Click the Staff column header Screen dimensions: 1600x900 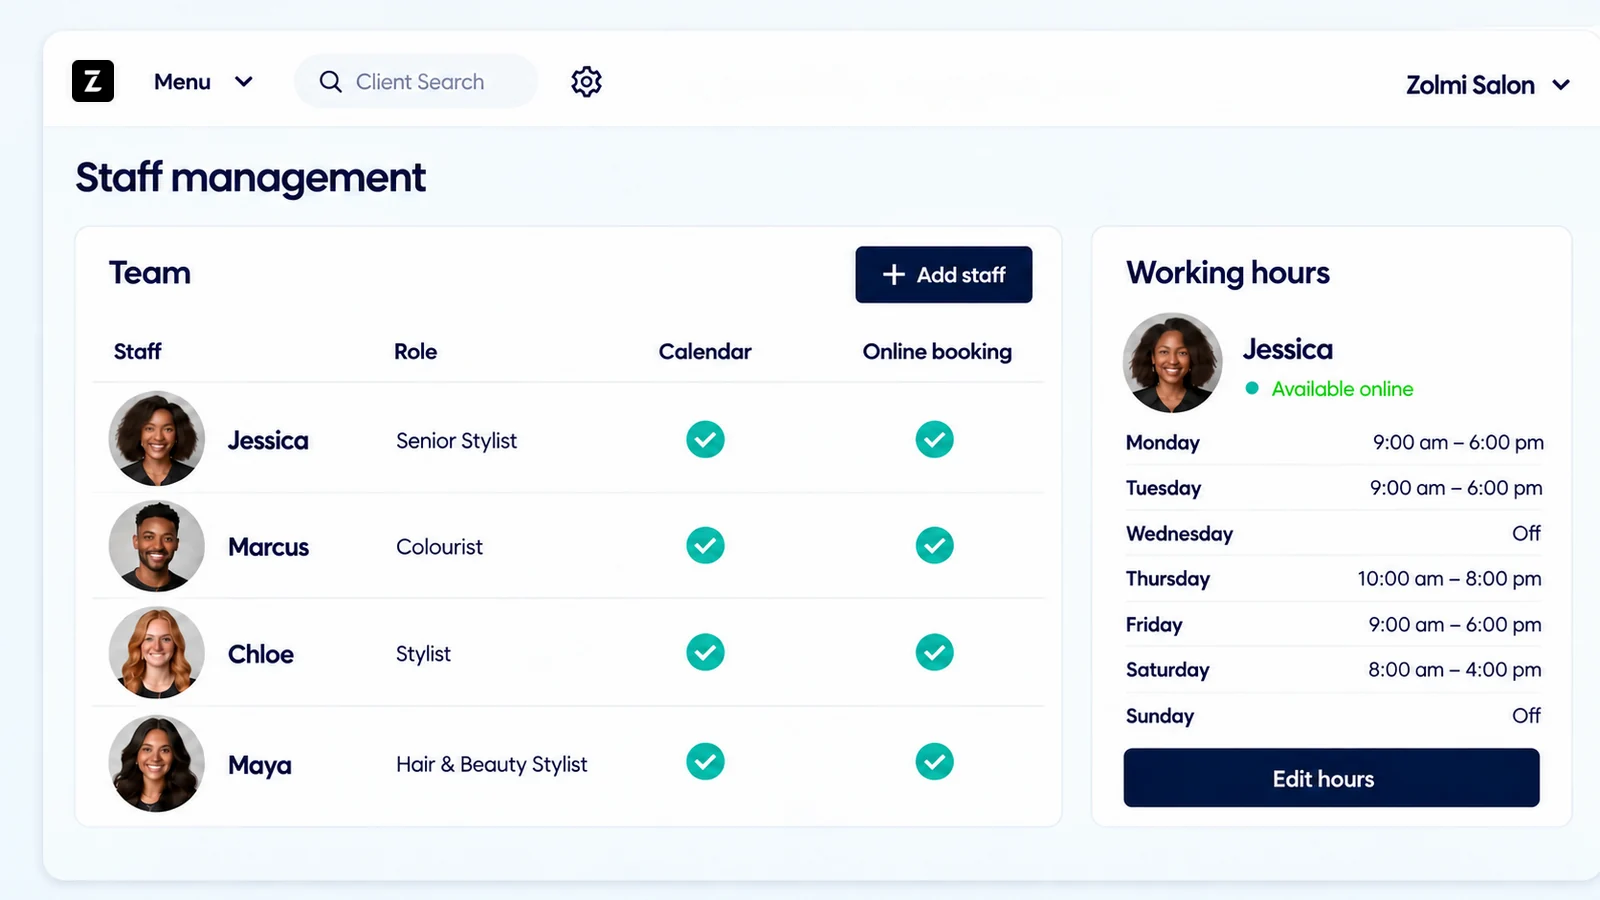coord(137,351)
